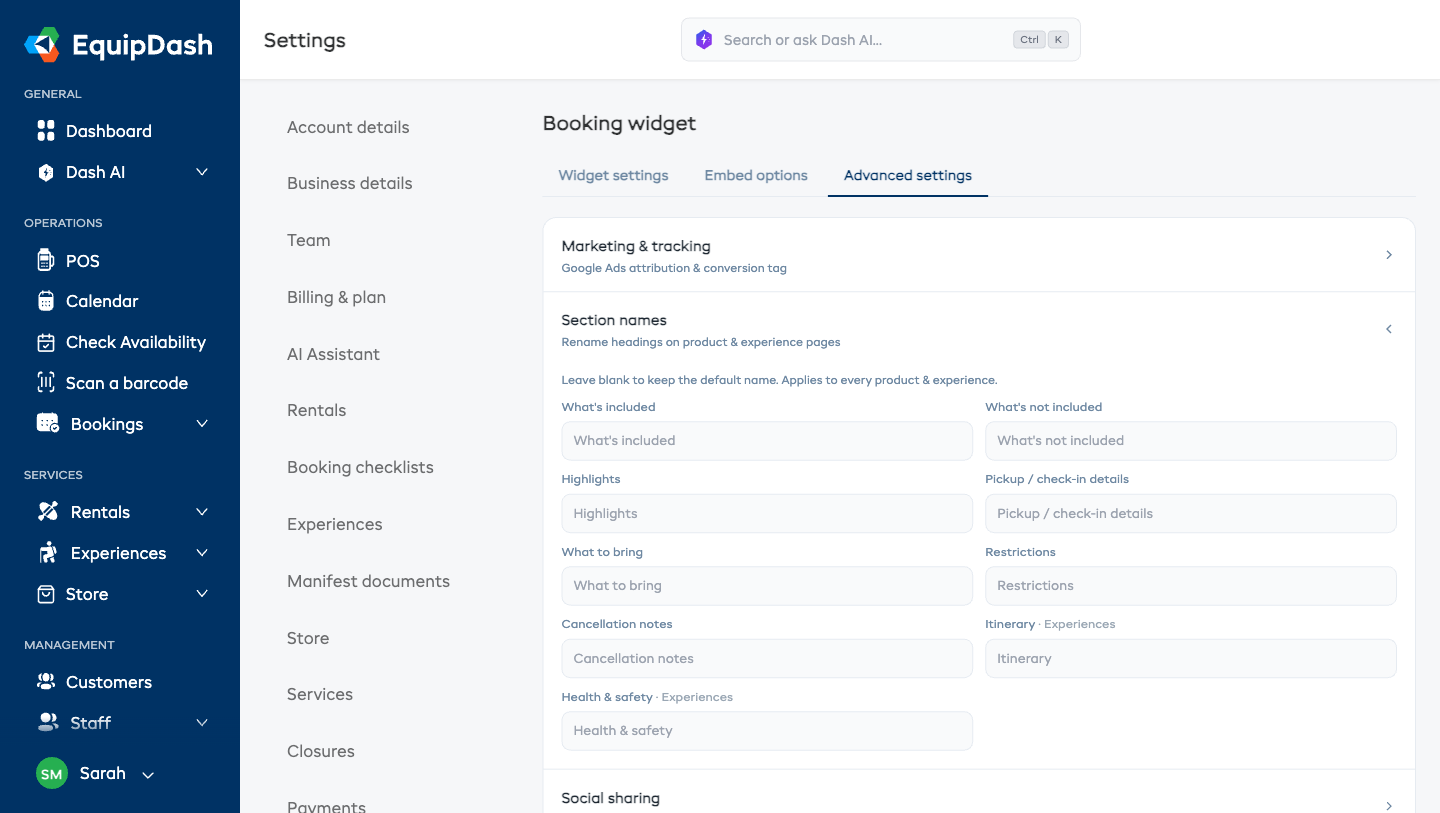Click the Check Availability calendar-check icon
This screenshot has height=813, width=1440.
point(45,342)
